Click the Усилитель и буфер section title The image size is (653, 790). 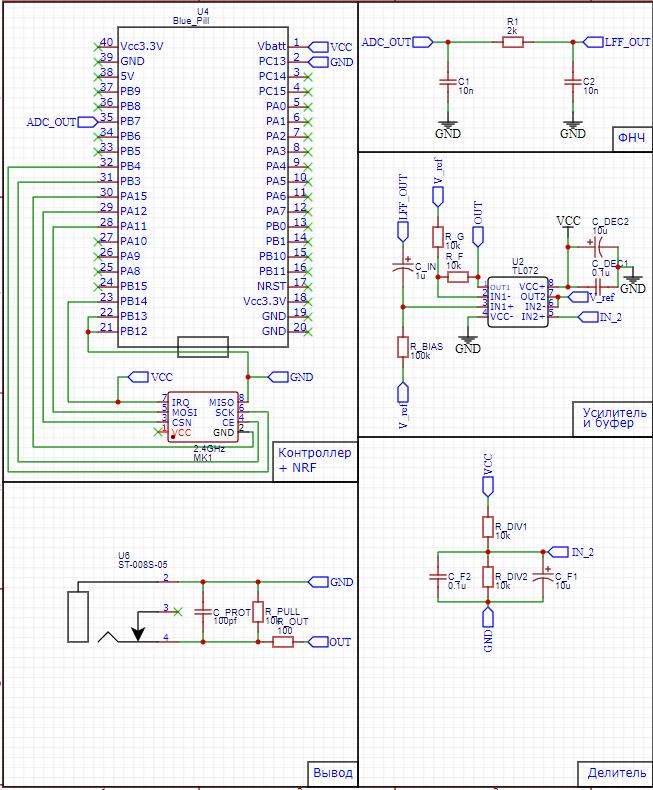tap(615, 418)
